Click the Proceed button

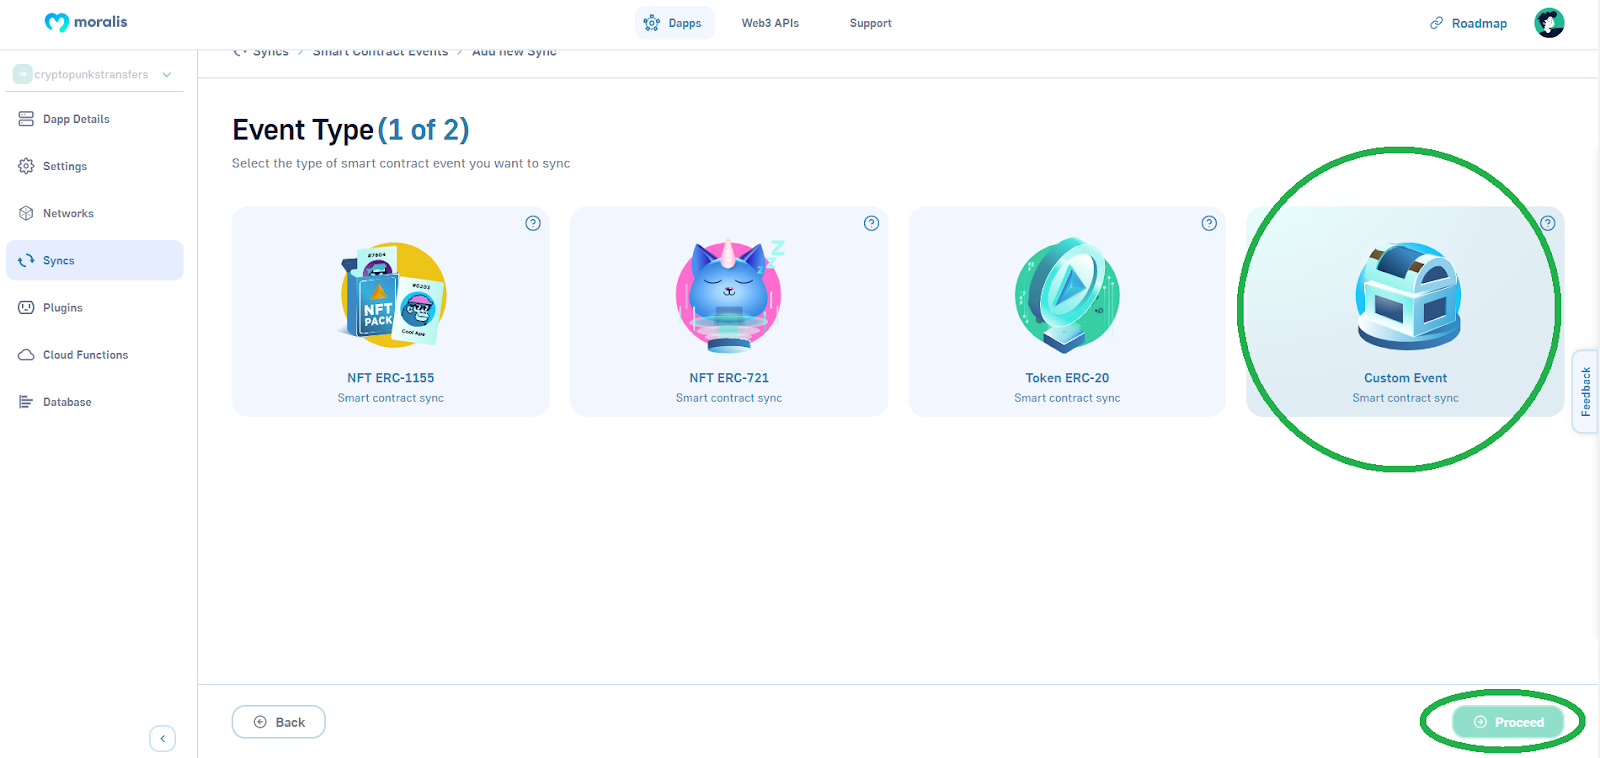[x=1507, y=722]
